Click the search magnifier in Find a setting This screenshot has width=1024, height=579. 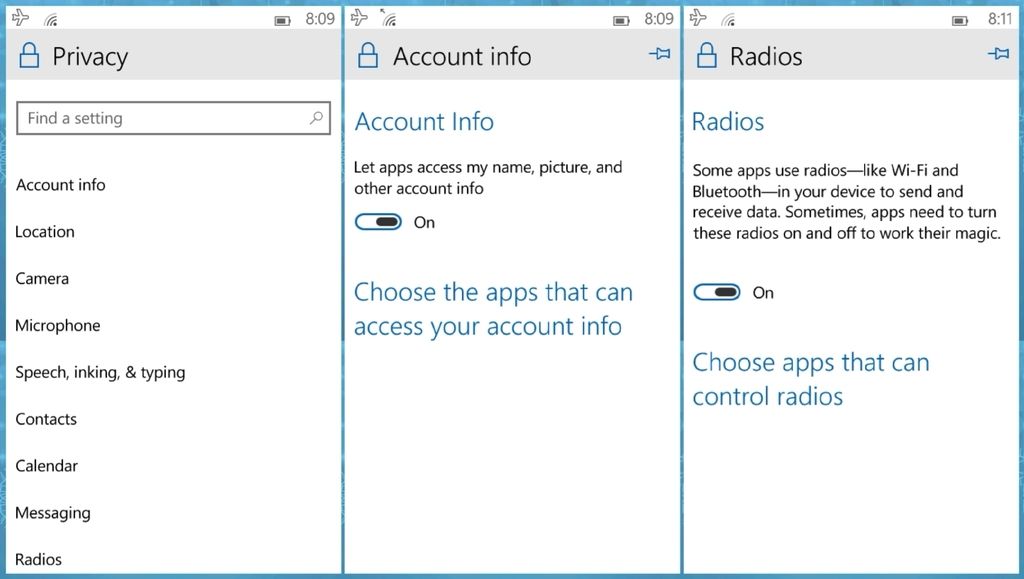[x=316, y=117]
